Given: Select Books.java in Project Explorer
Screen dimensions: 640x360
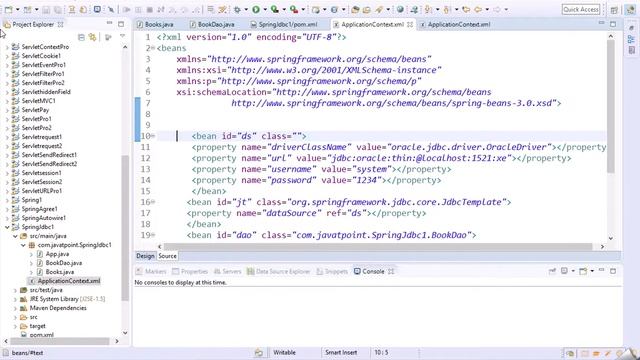Looking at the screenshot, I should pos(60,272).
